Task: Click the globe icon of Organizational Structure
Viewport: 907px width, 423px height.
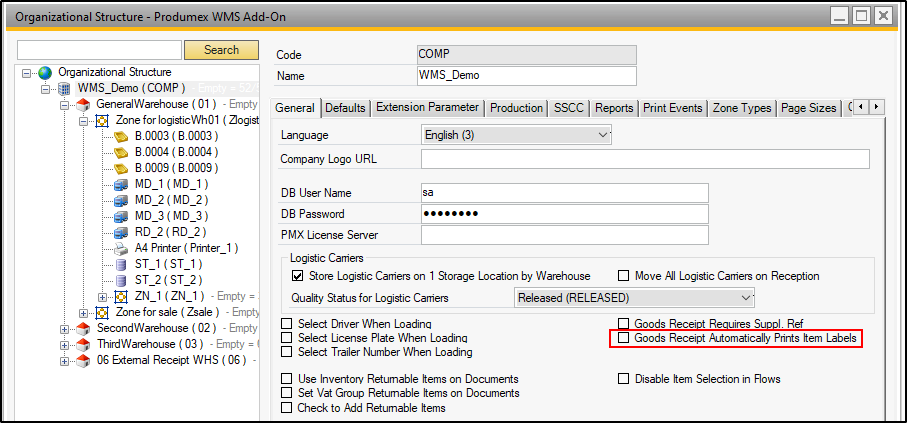Action: pos(45,72)
